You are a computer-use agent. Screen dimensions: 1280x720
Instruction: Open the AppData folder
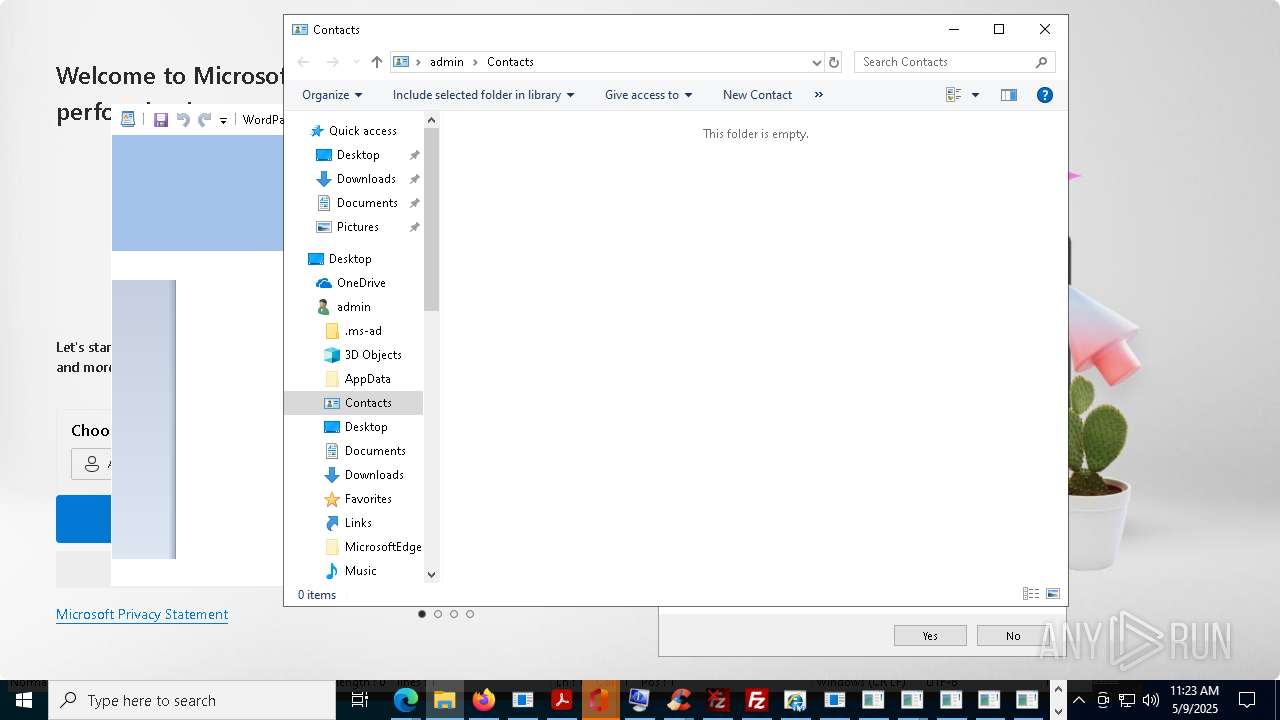[x=367, y=379]
